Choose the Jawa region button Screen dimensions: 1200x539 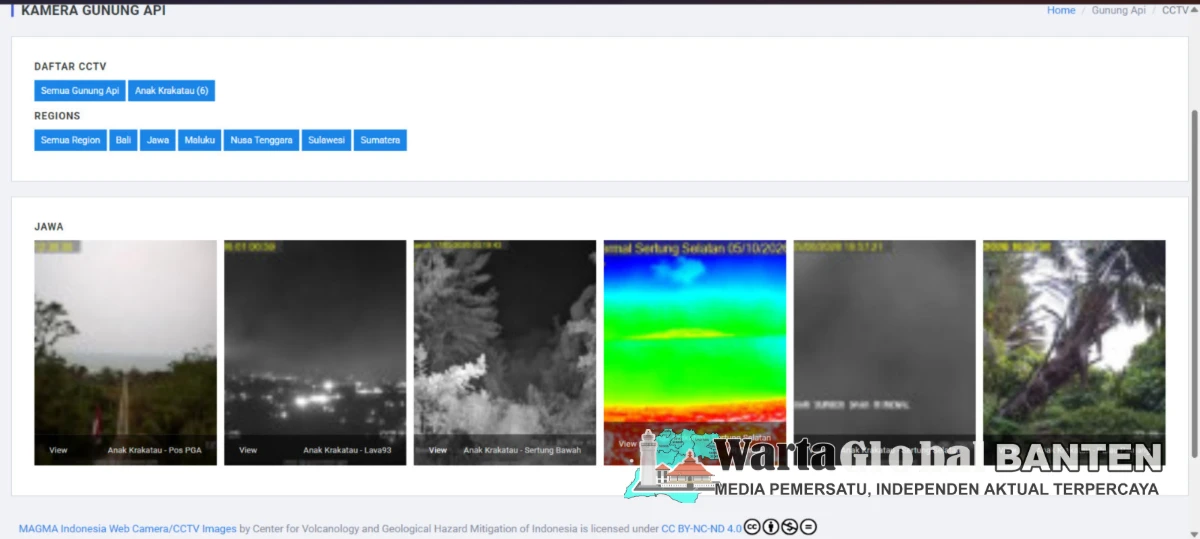[x=158, y=140]
